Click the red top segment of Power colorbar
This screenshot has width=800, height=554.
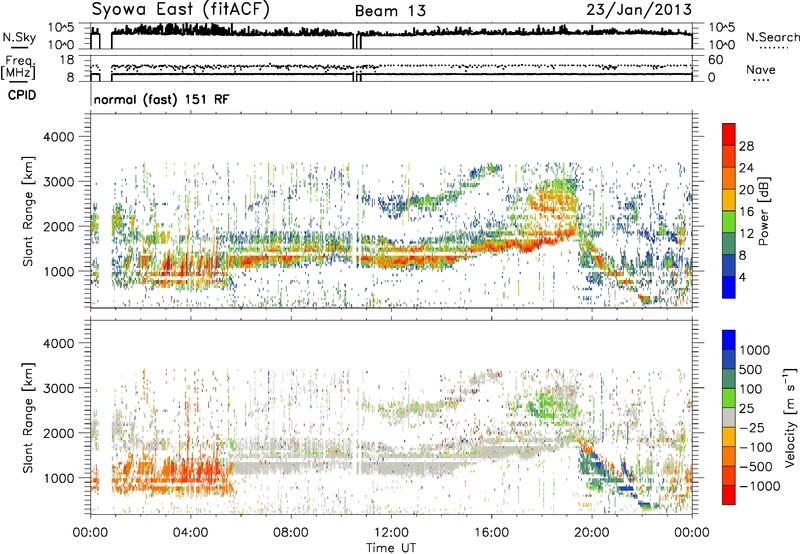pyautogui.click(x=729, y=135)
